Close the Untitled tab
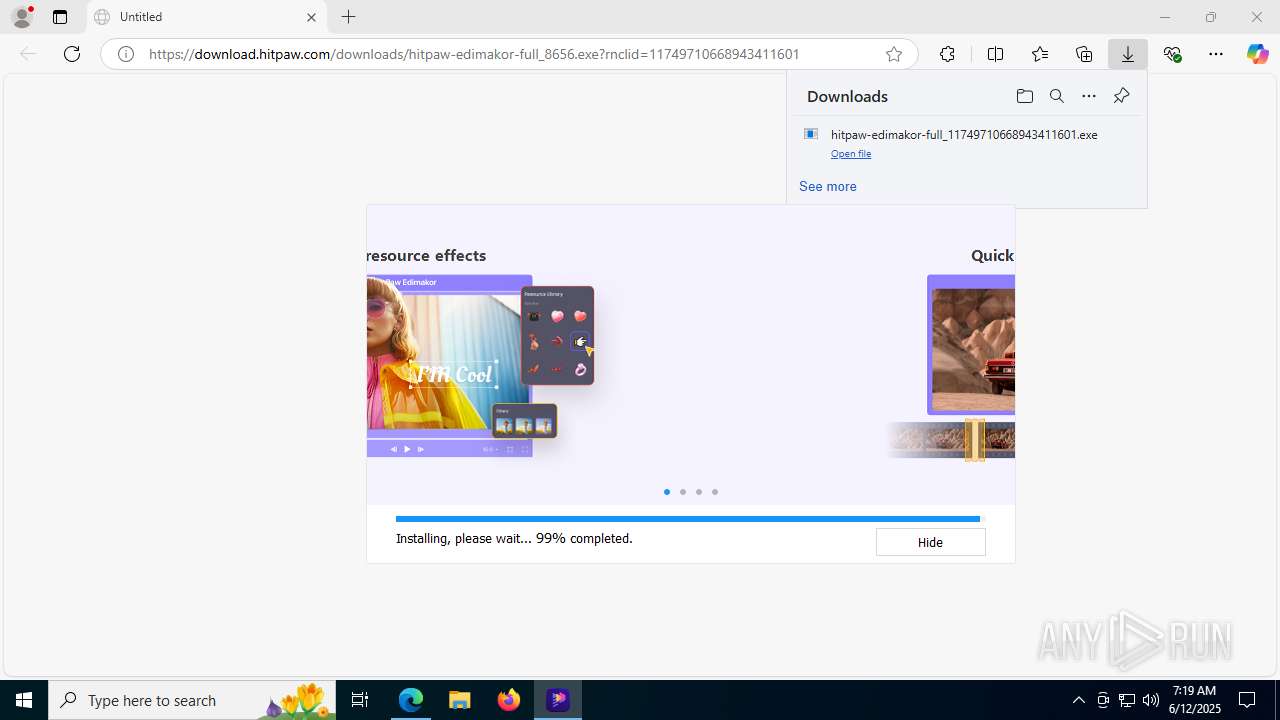This screenshot has width=1280, height=720. point(311,17)
